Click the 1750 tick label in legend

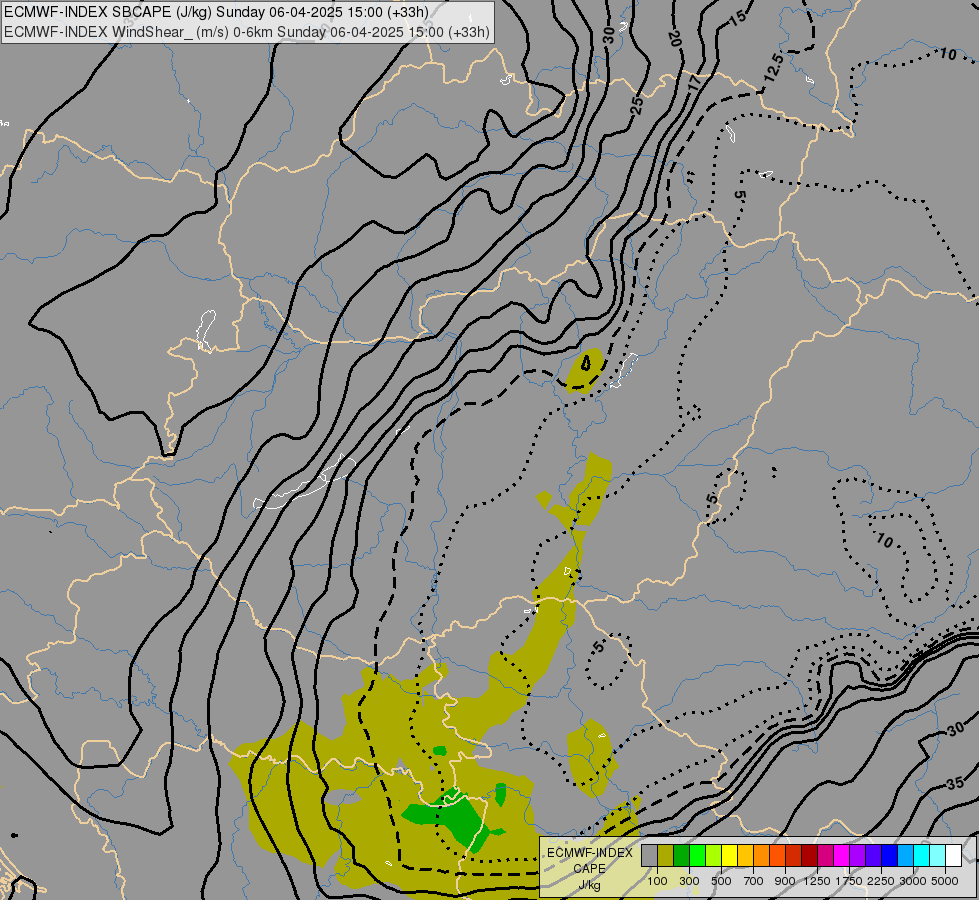point(849,881)
